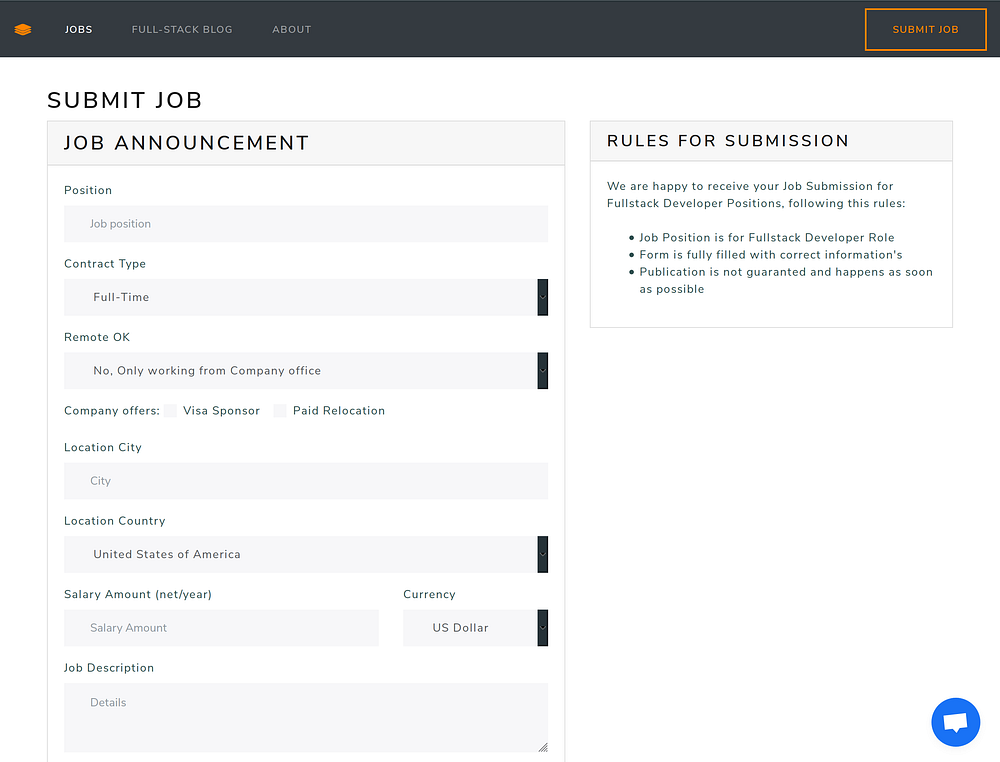This screenshot has width=1000, height=762.
Task: Open the US Dollar currency dropdown
Action: point(476,627)
